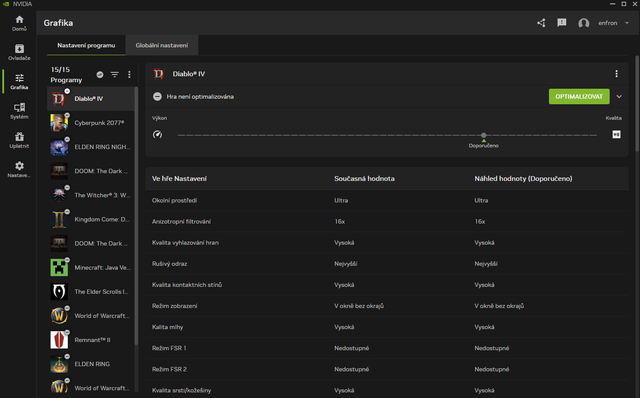This screenshot has width=640, height=398.
Task: Click the Výkon performance gauge icon
Action: click(157, 134)
